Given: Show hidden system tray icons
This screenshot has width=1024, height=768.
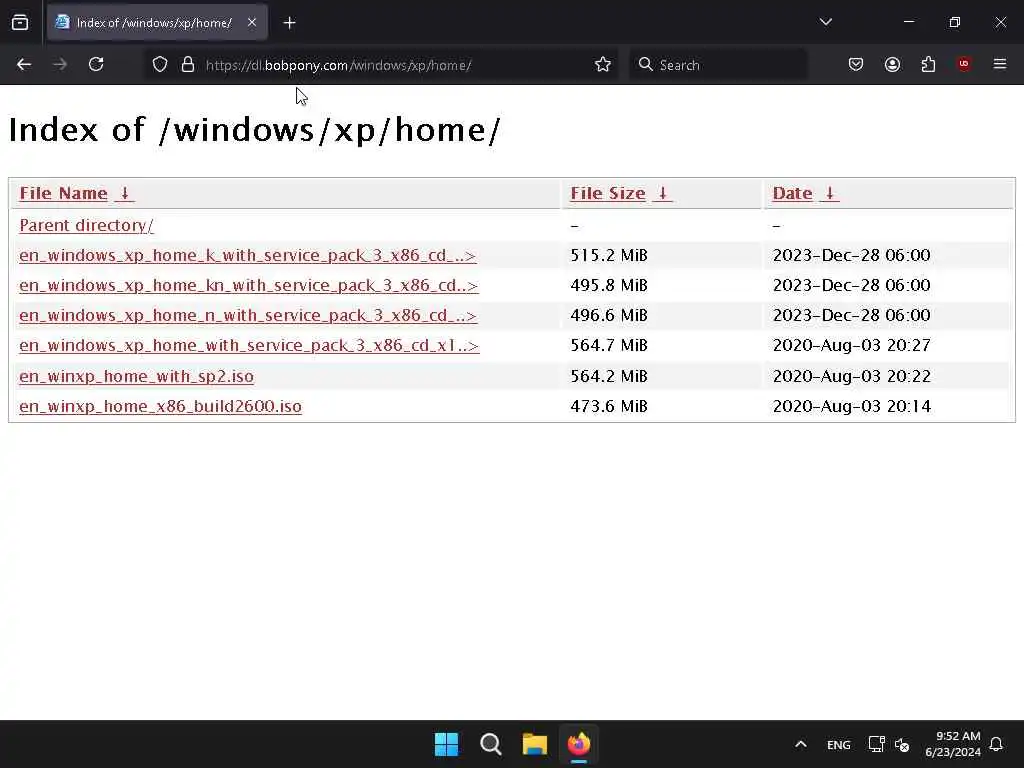Looking at the screenshot, I should pos(801,744).
